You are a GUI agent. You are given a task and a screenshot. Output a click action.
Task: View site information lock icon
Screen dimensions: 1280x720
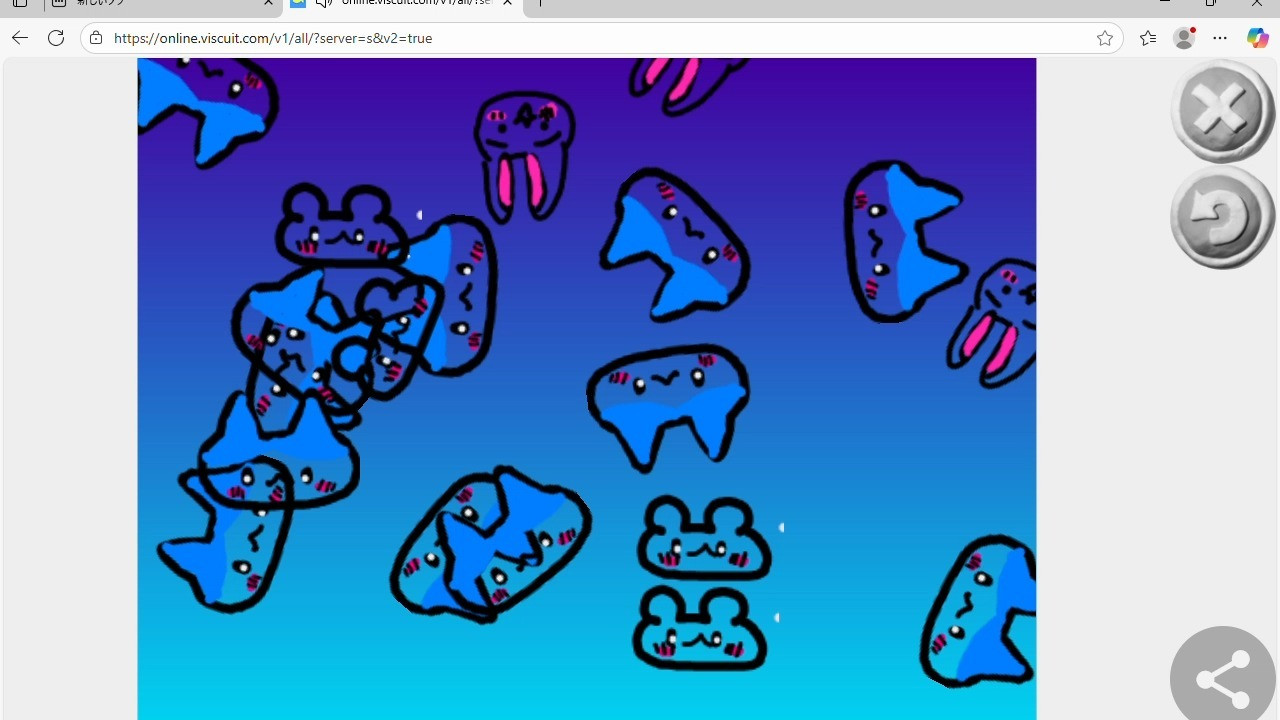point(96,38)
